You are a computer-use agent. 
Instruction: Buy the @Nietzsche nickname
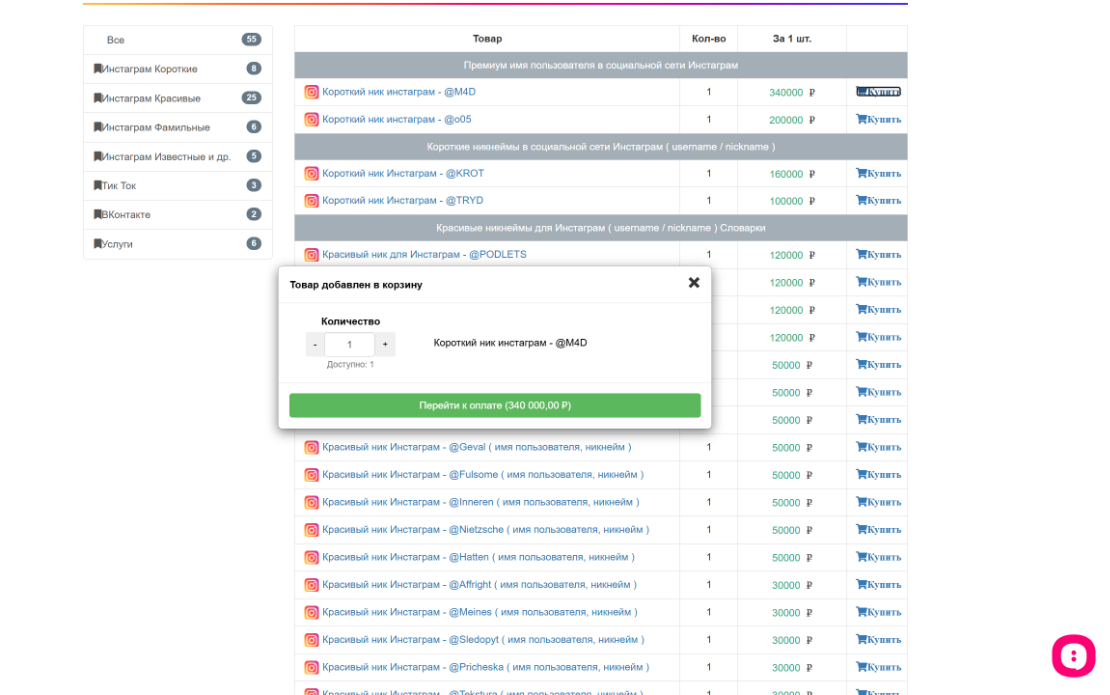pos(879,530)
